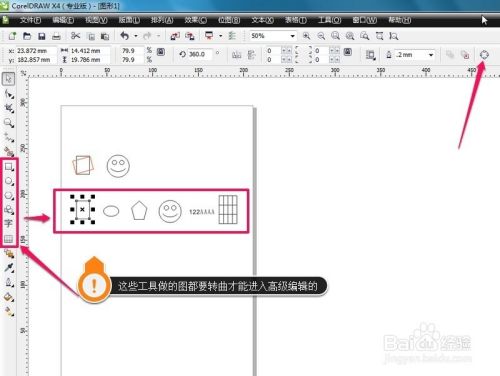Create a new document
This screenshot has width=500, height=376.
12,36
